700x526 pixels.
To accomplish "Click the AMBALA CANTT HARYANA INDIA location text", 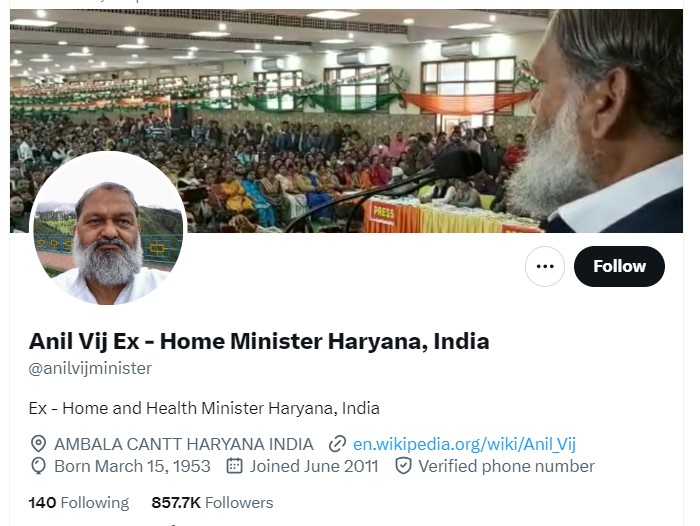I will coord(183,444).
